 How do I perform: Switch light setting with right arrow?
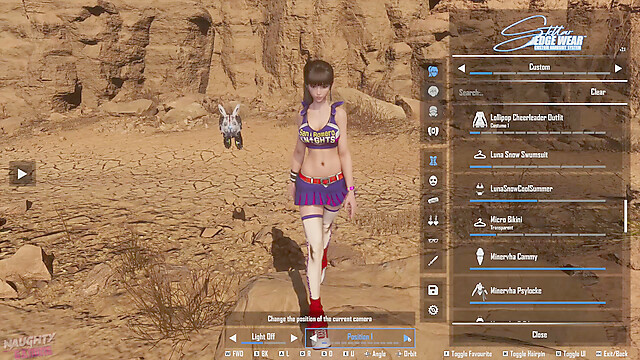tap(294, 338)
